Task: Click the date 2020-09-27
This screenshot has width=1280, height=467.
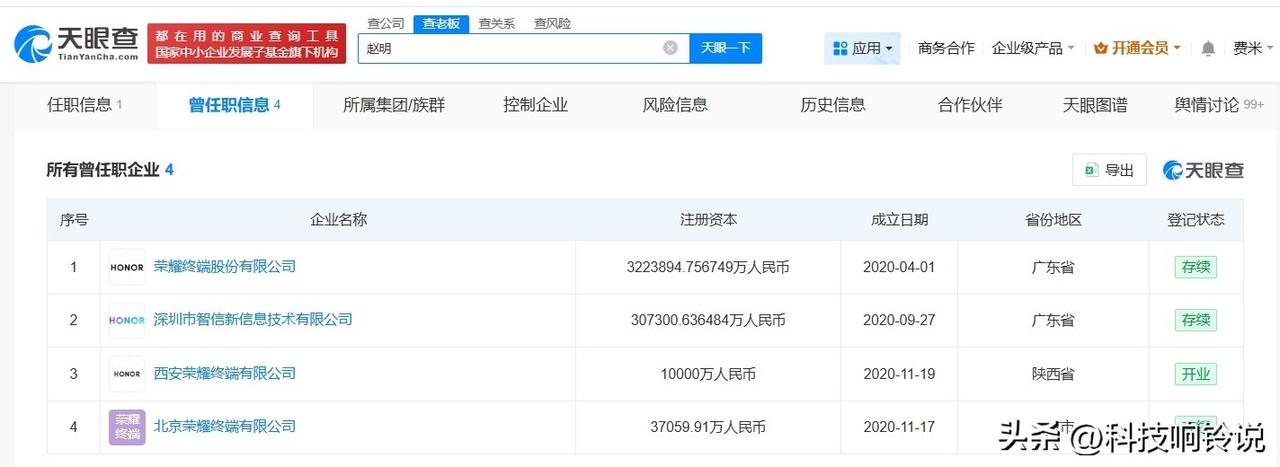Action: (899, 320)
